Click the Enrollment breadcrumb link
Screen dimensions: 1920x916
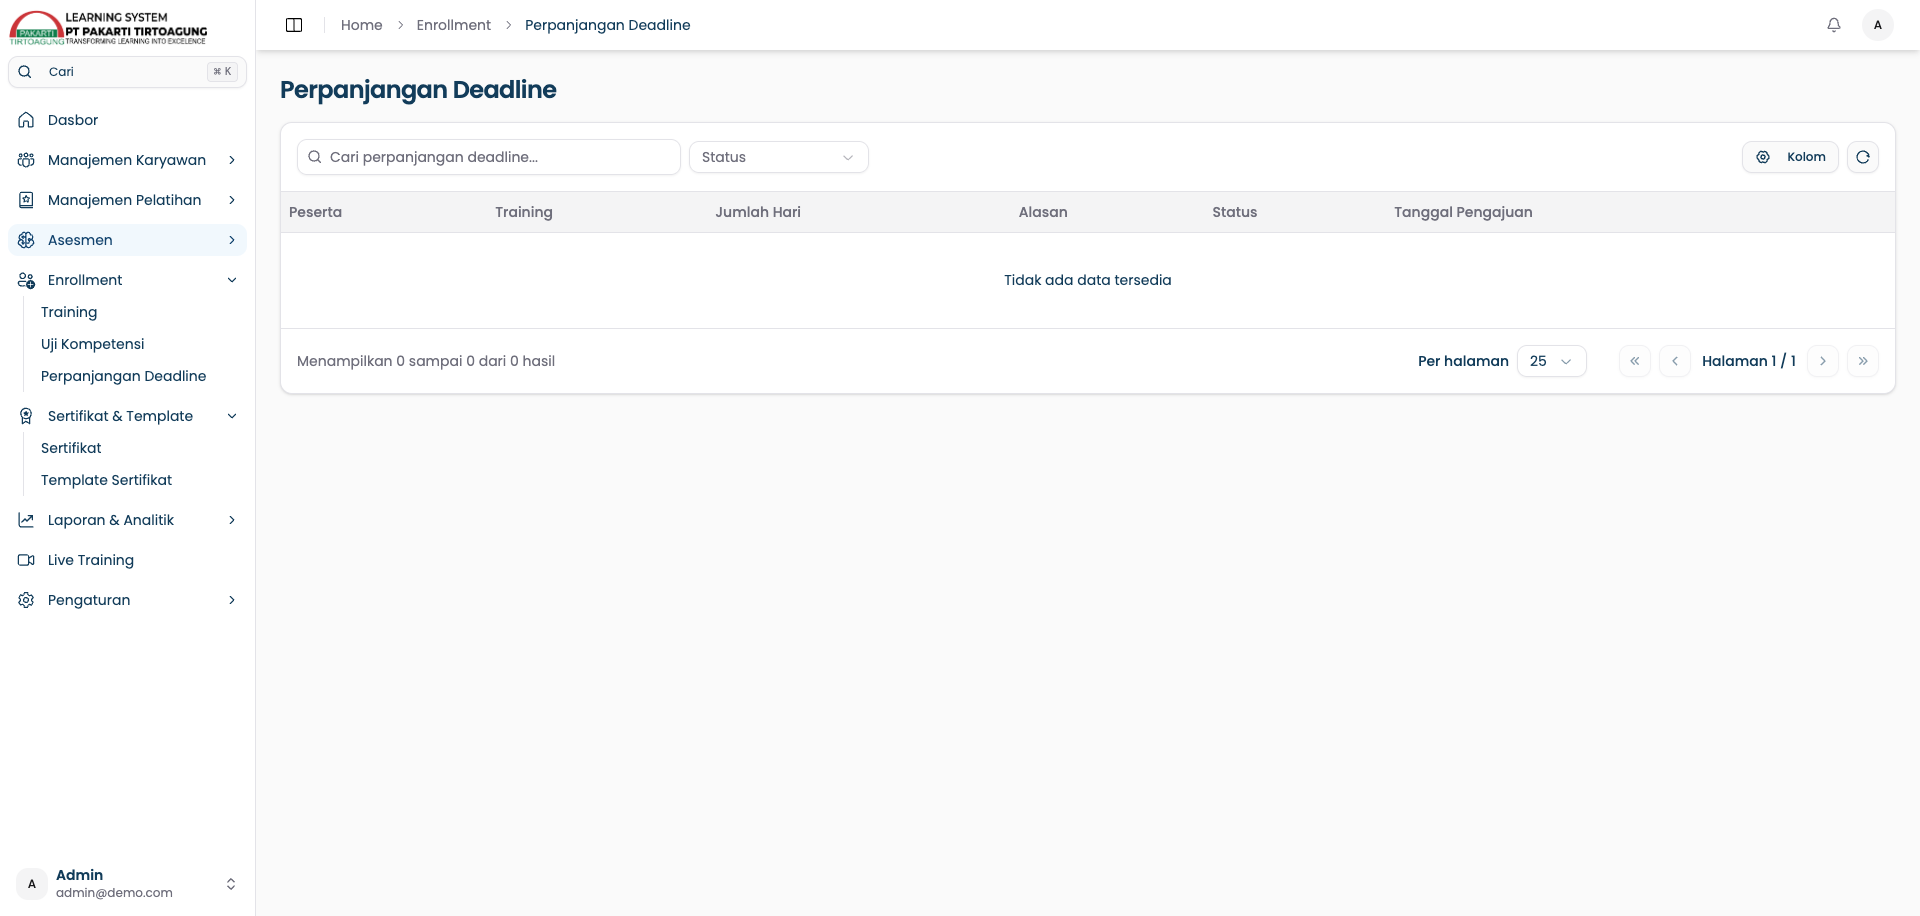click(454, 25)
